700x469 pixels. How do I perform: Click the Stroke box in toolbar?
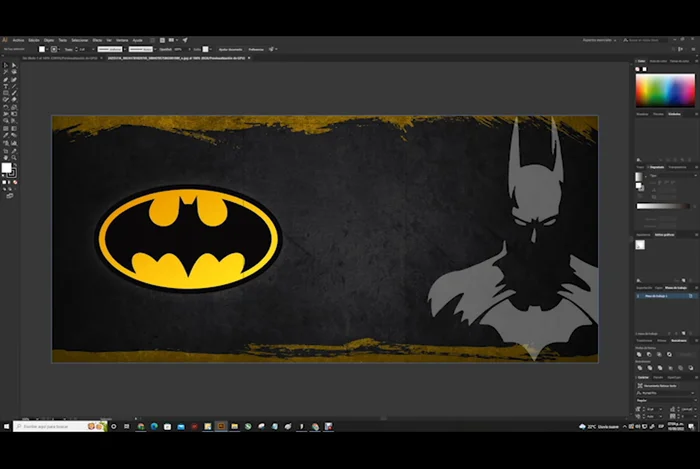pyautogui.click(x=12, y=173)
